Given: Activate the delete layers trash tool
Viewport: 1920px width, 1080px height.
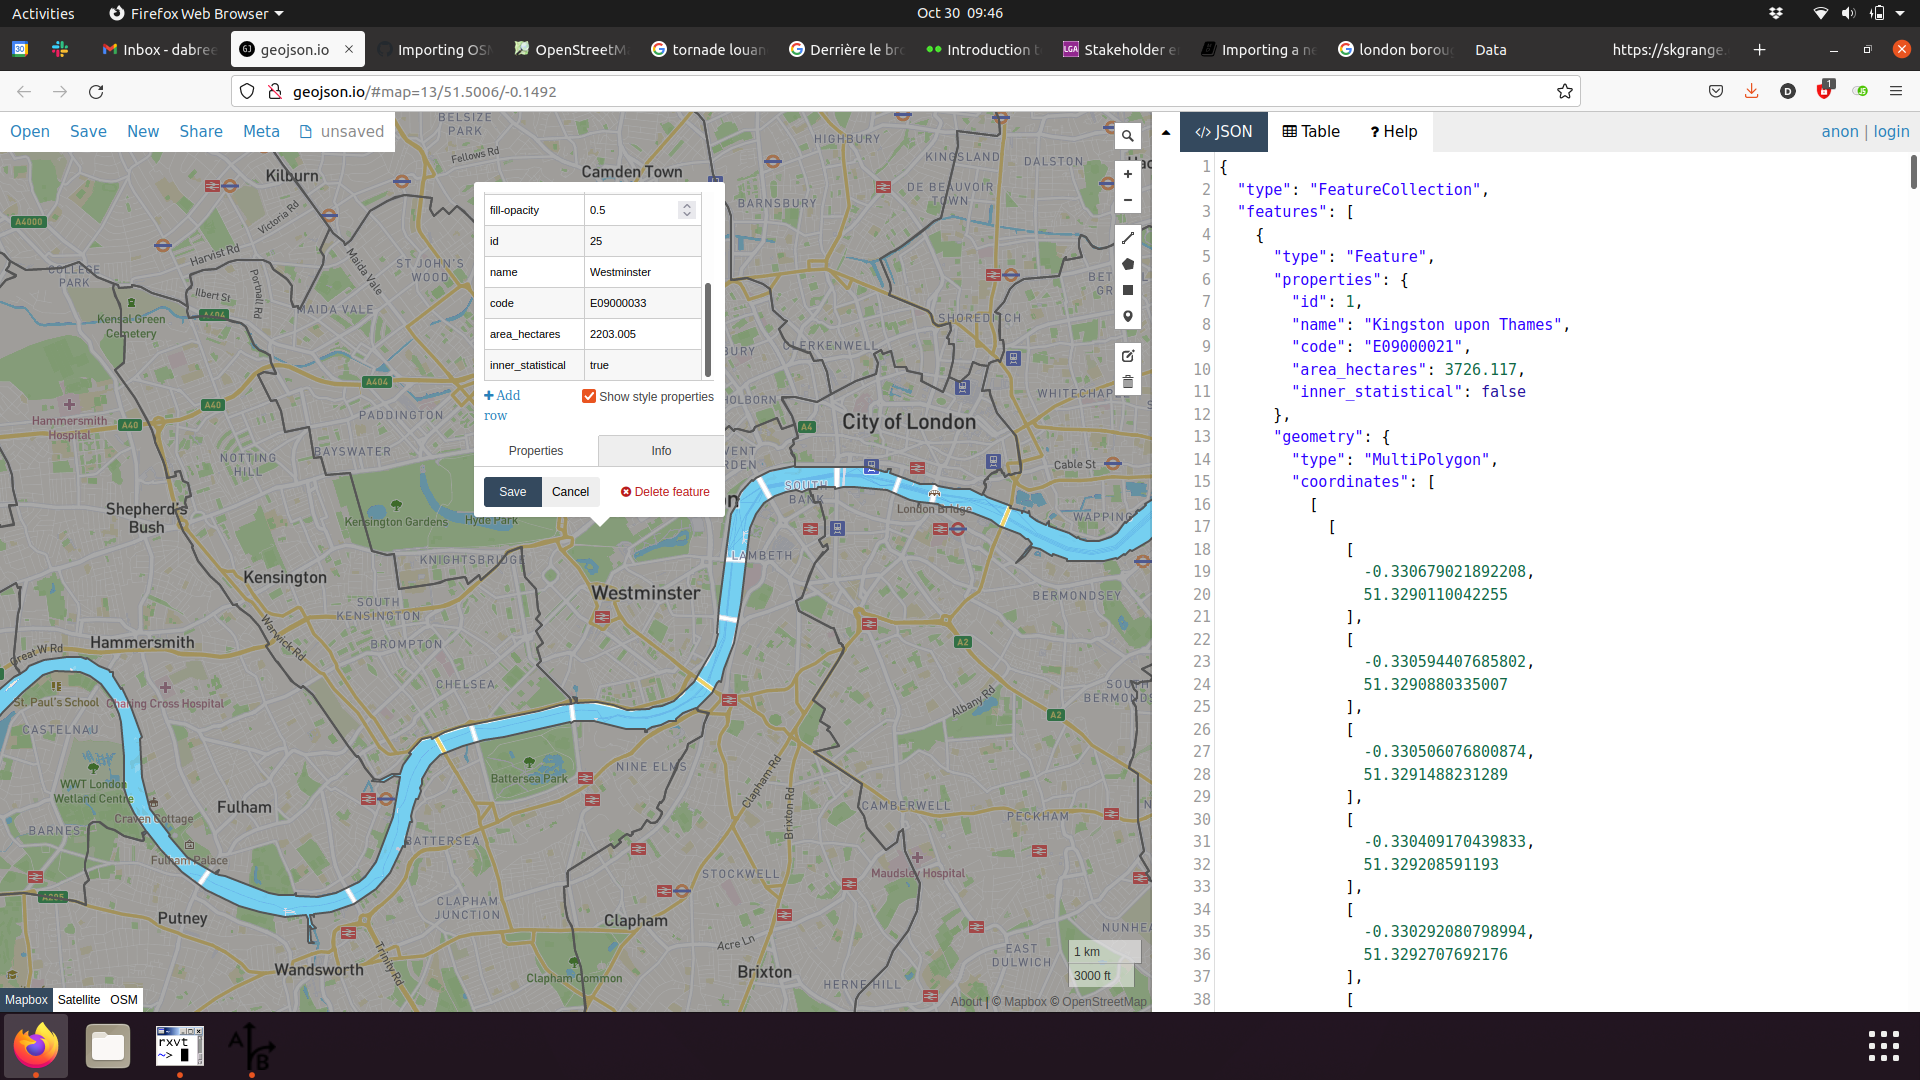Looking at the screenshot, I should pos(1128,382).
